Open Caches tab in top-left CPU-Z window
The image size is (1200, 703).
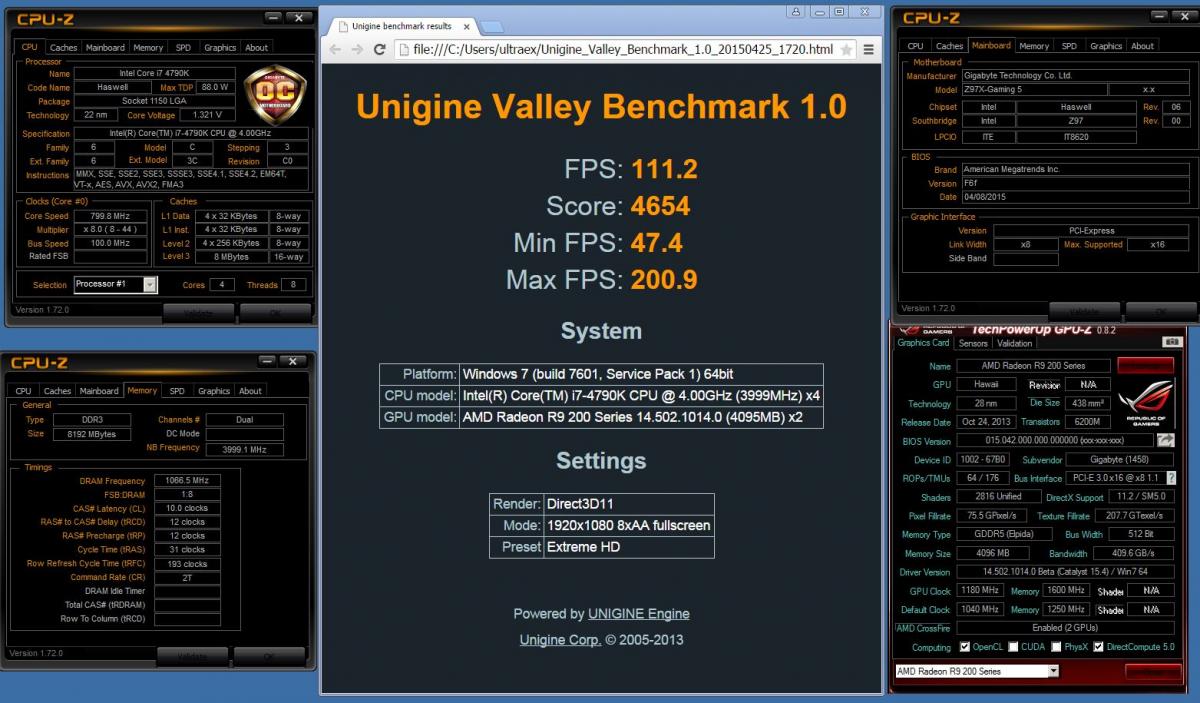click(63, 47)
